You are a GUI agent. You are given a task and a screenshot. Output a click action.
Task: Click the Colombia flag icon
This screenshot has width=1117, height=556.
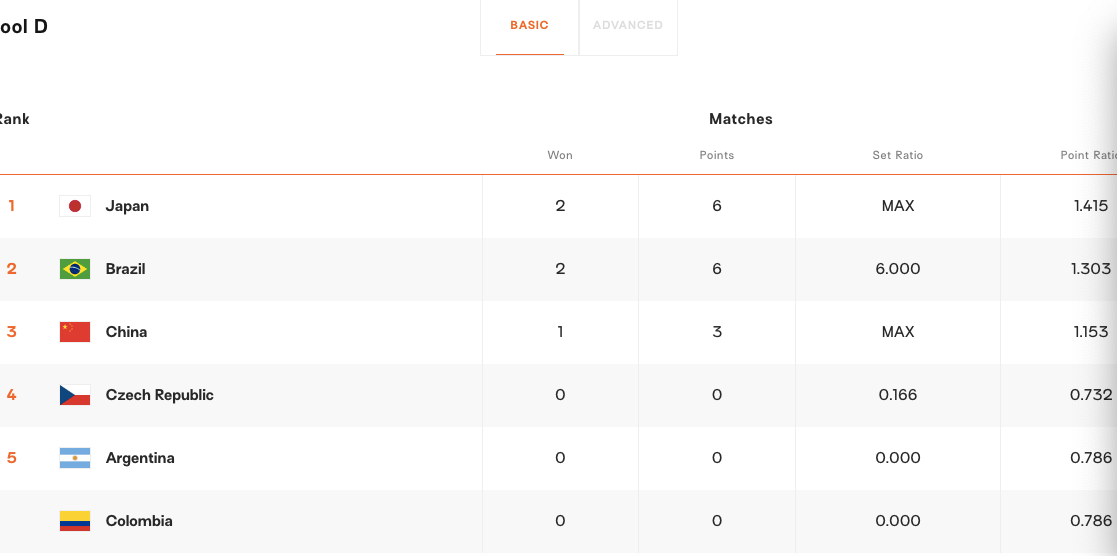(x=75, y=521)
